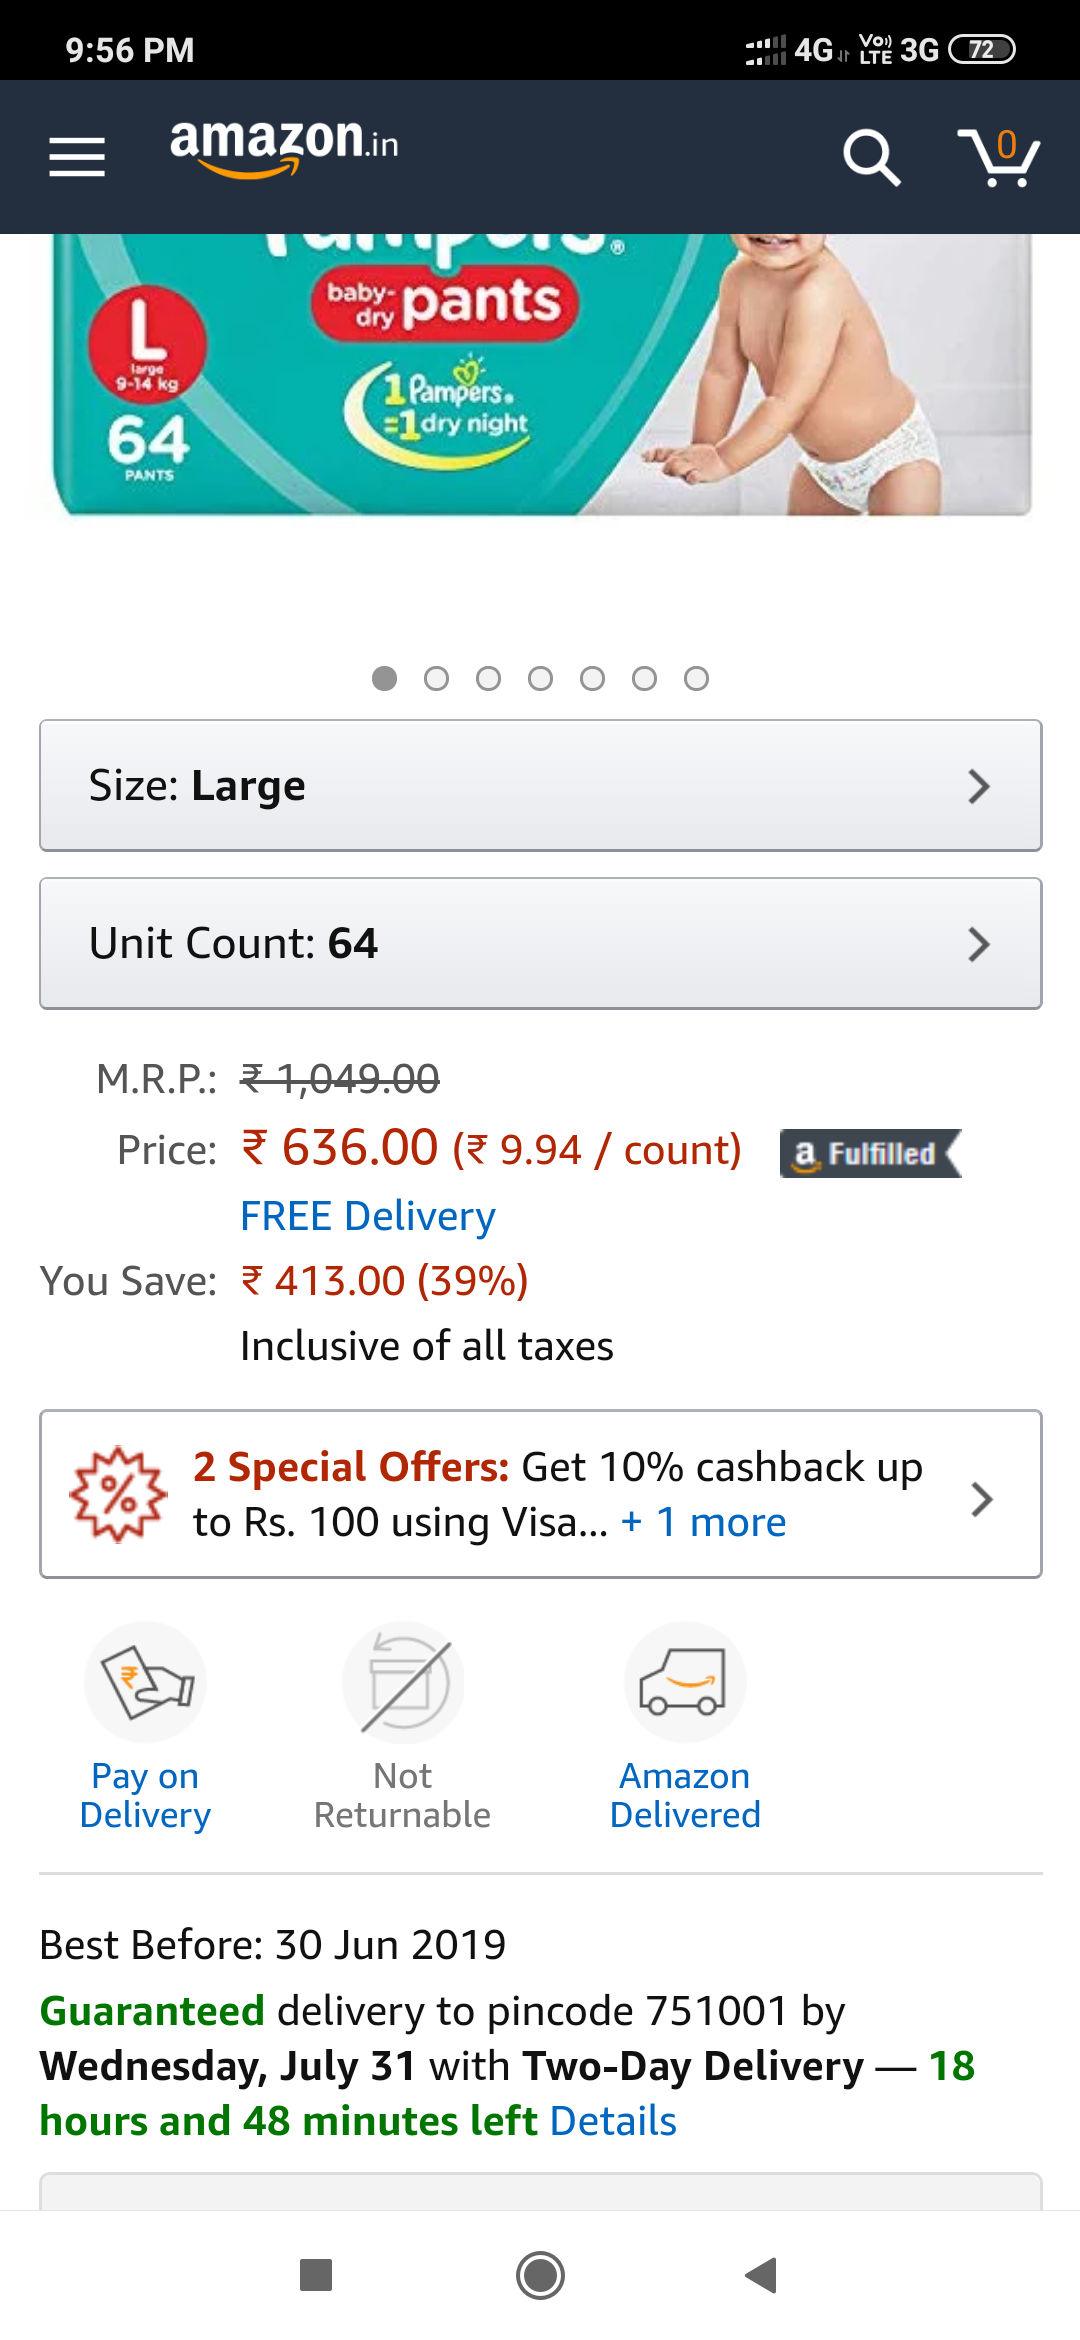Viewport: 1080px width, 2340px height.
Task: Tap the Special Offers percent badge icon
Action: click(x=118, y=1493)
